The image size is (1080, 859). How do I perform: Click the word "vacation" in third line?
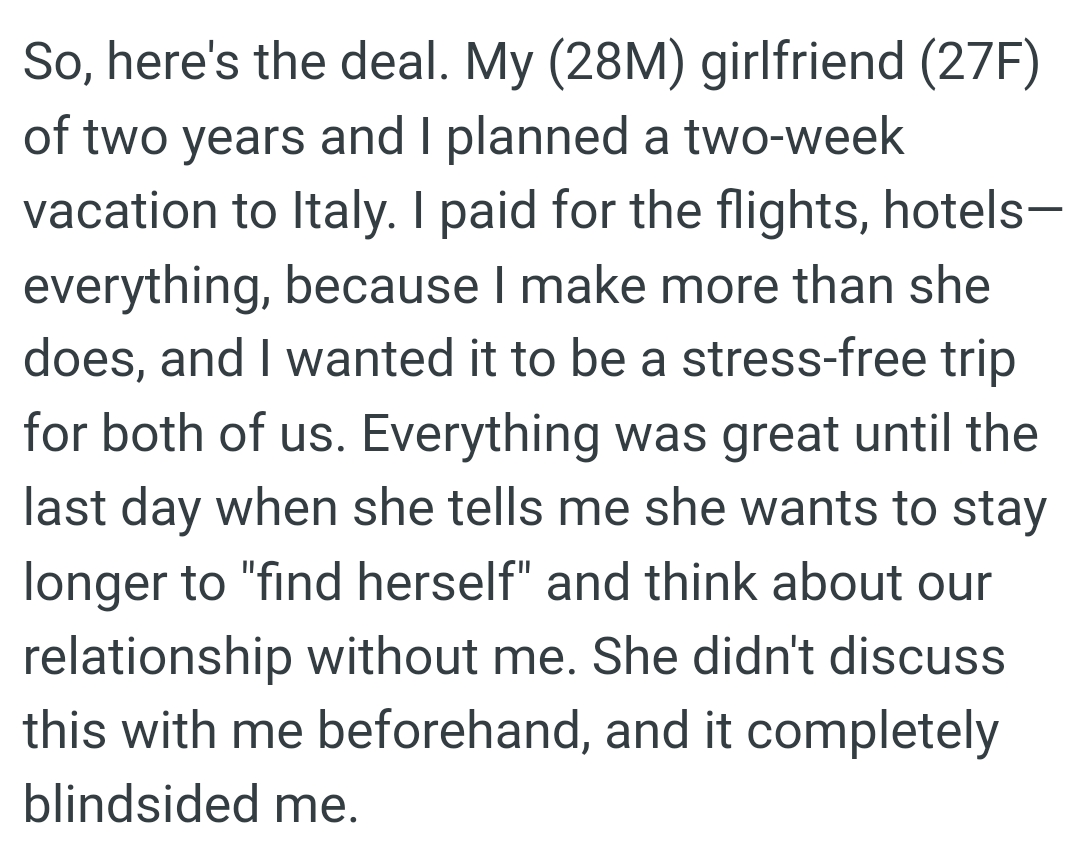pos(122,212)
